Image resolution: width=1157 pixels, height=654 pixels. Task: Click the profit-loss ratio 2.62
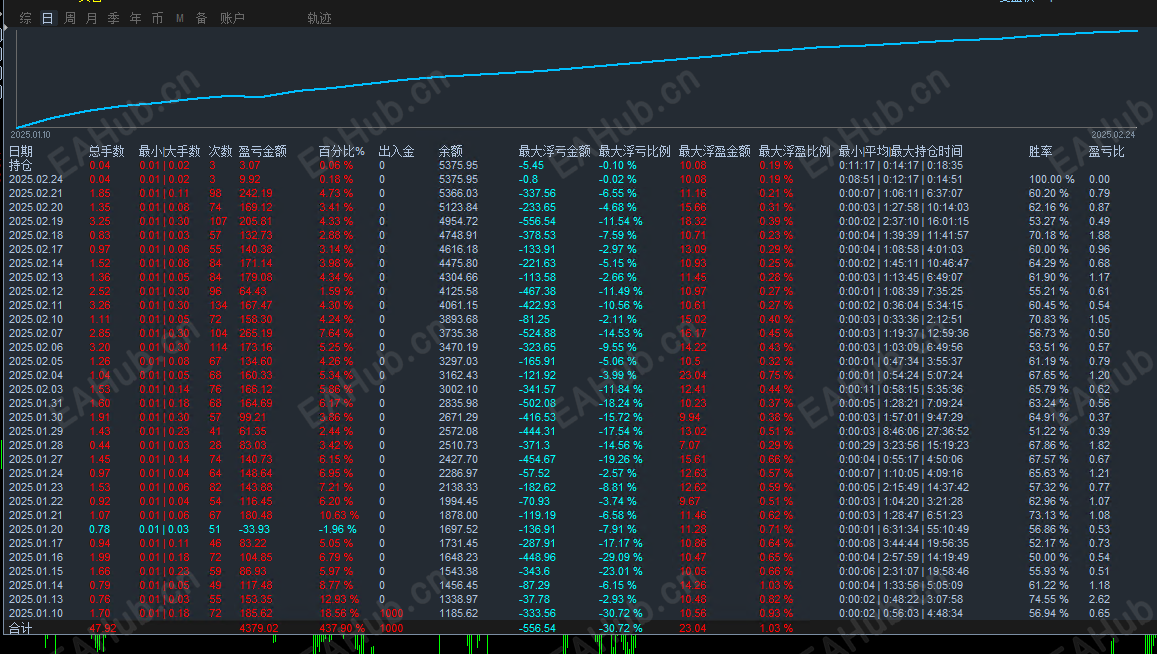(x=1099, y=599)
